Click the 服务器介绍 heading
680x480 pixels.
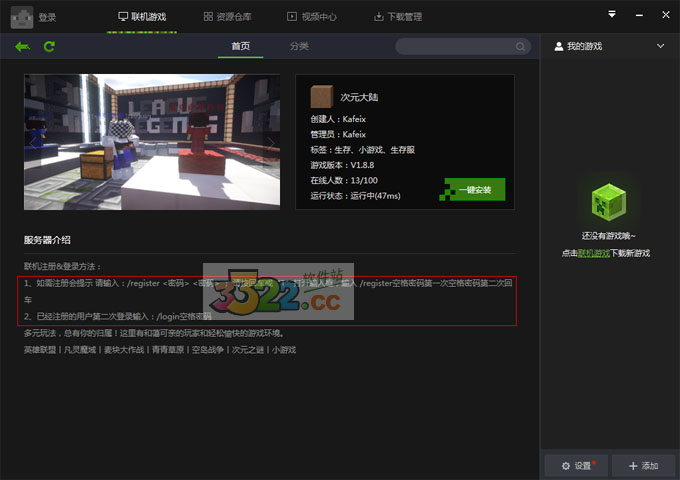click(x=47, y=240)
